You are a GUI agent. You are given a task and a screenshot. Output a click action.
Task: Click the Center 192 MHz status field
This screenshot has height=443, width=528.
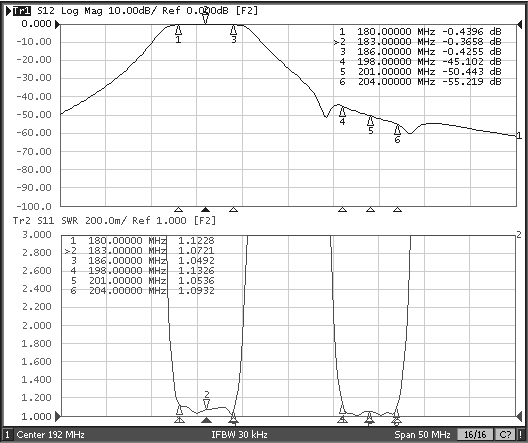51,435
